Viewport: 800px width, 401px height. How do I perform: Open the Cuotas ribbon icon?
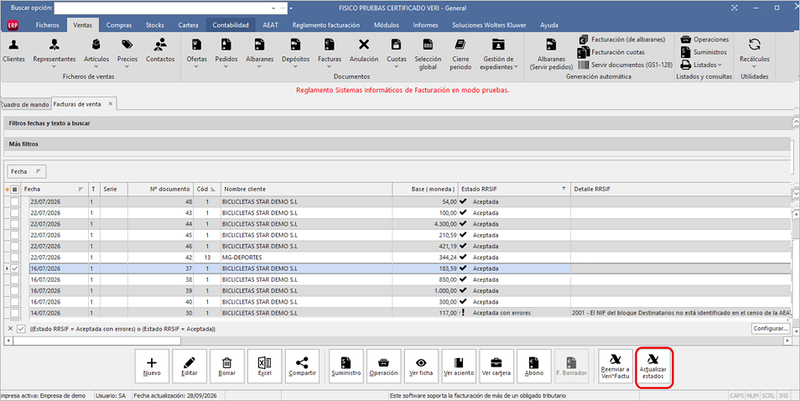point(396,53)
